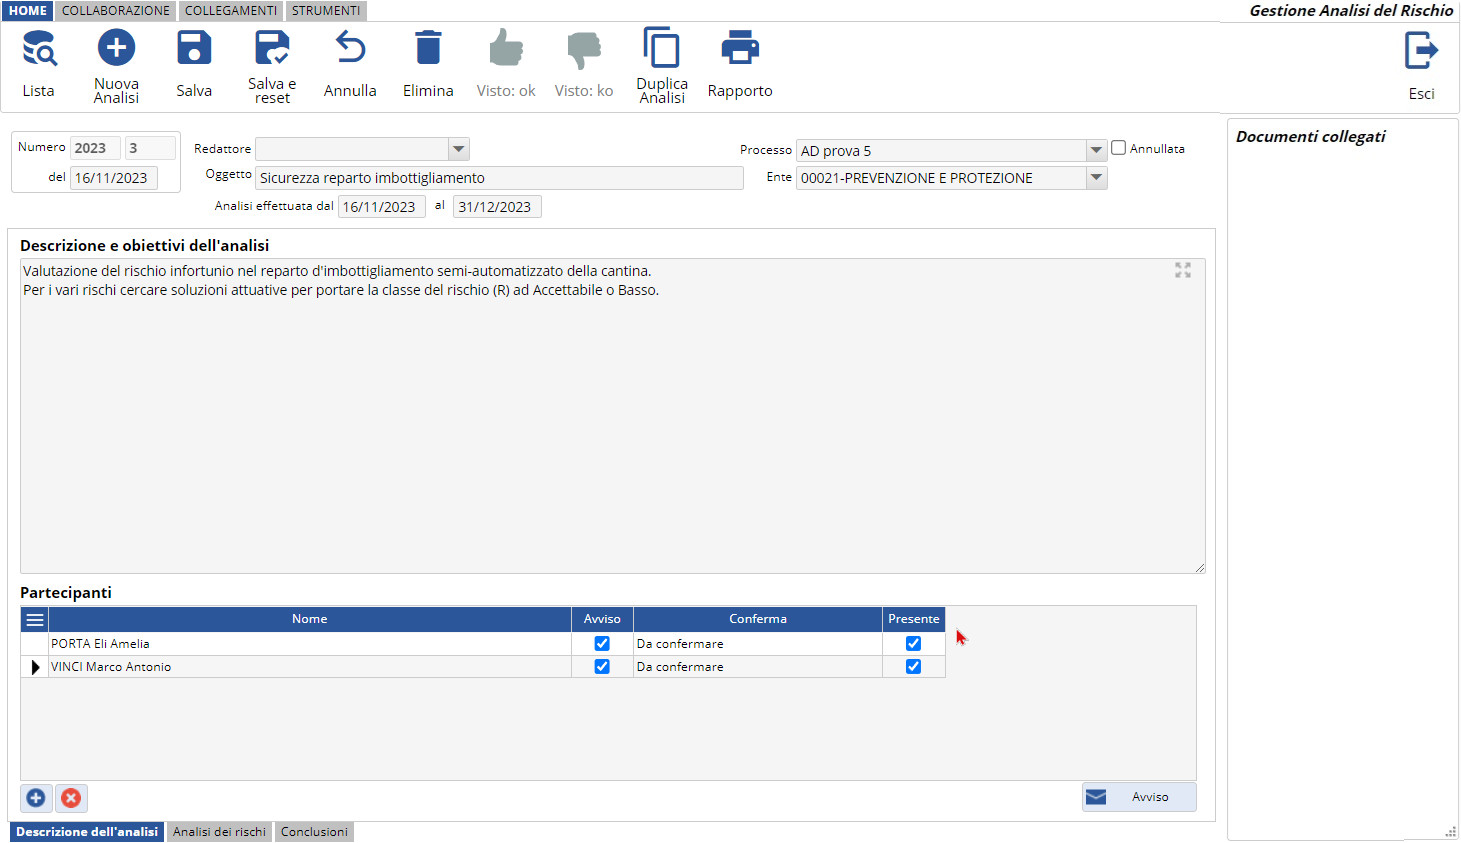
Task: Expand the Redattore dropdown
Action: [458, 150]
